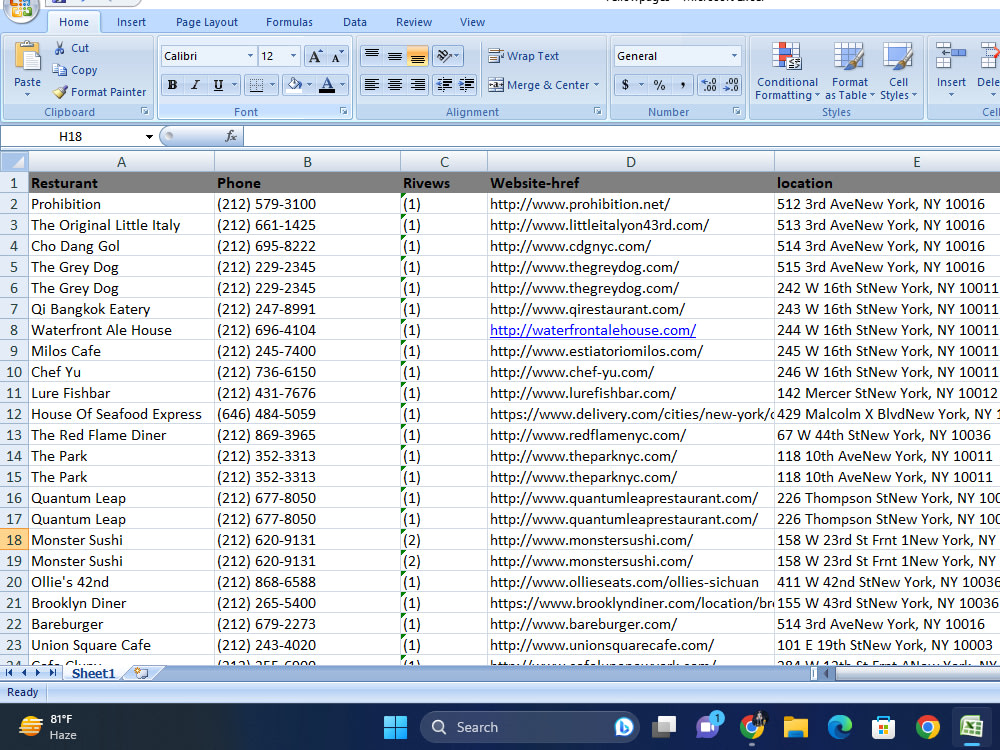Screen dimensions: 1000x750
Task: Click Insert cells button
Action: pos(951,71)
